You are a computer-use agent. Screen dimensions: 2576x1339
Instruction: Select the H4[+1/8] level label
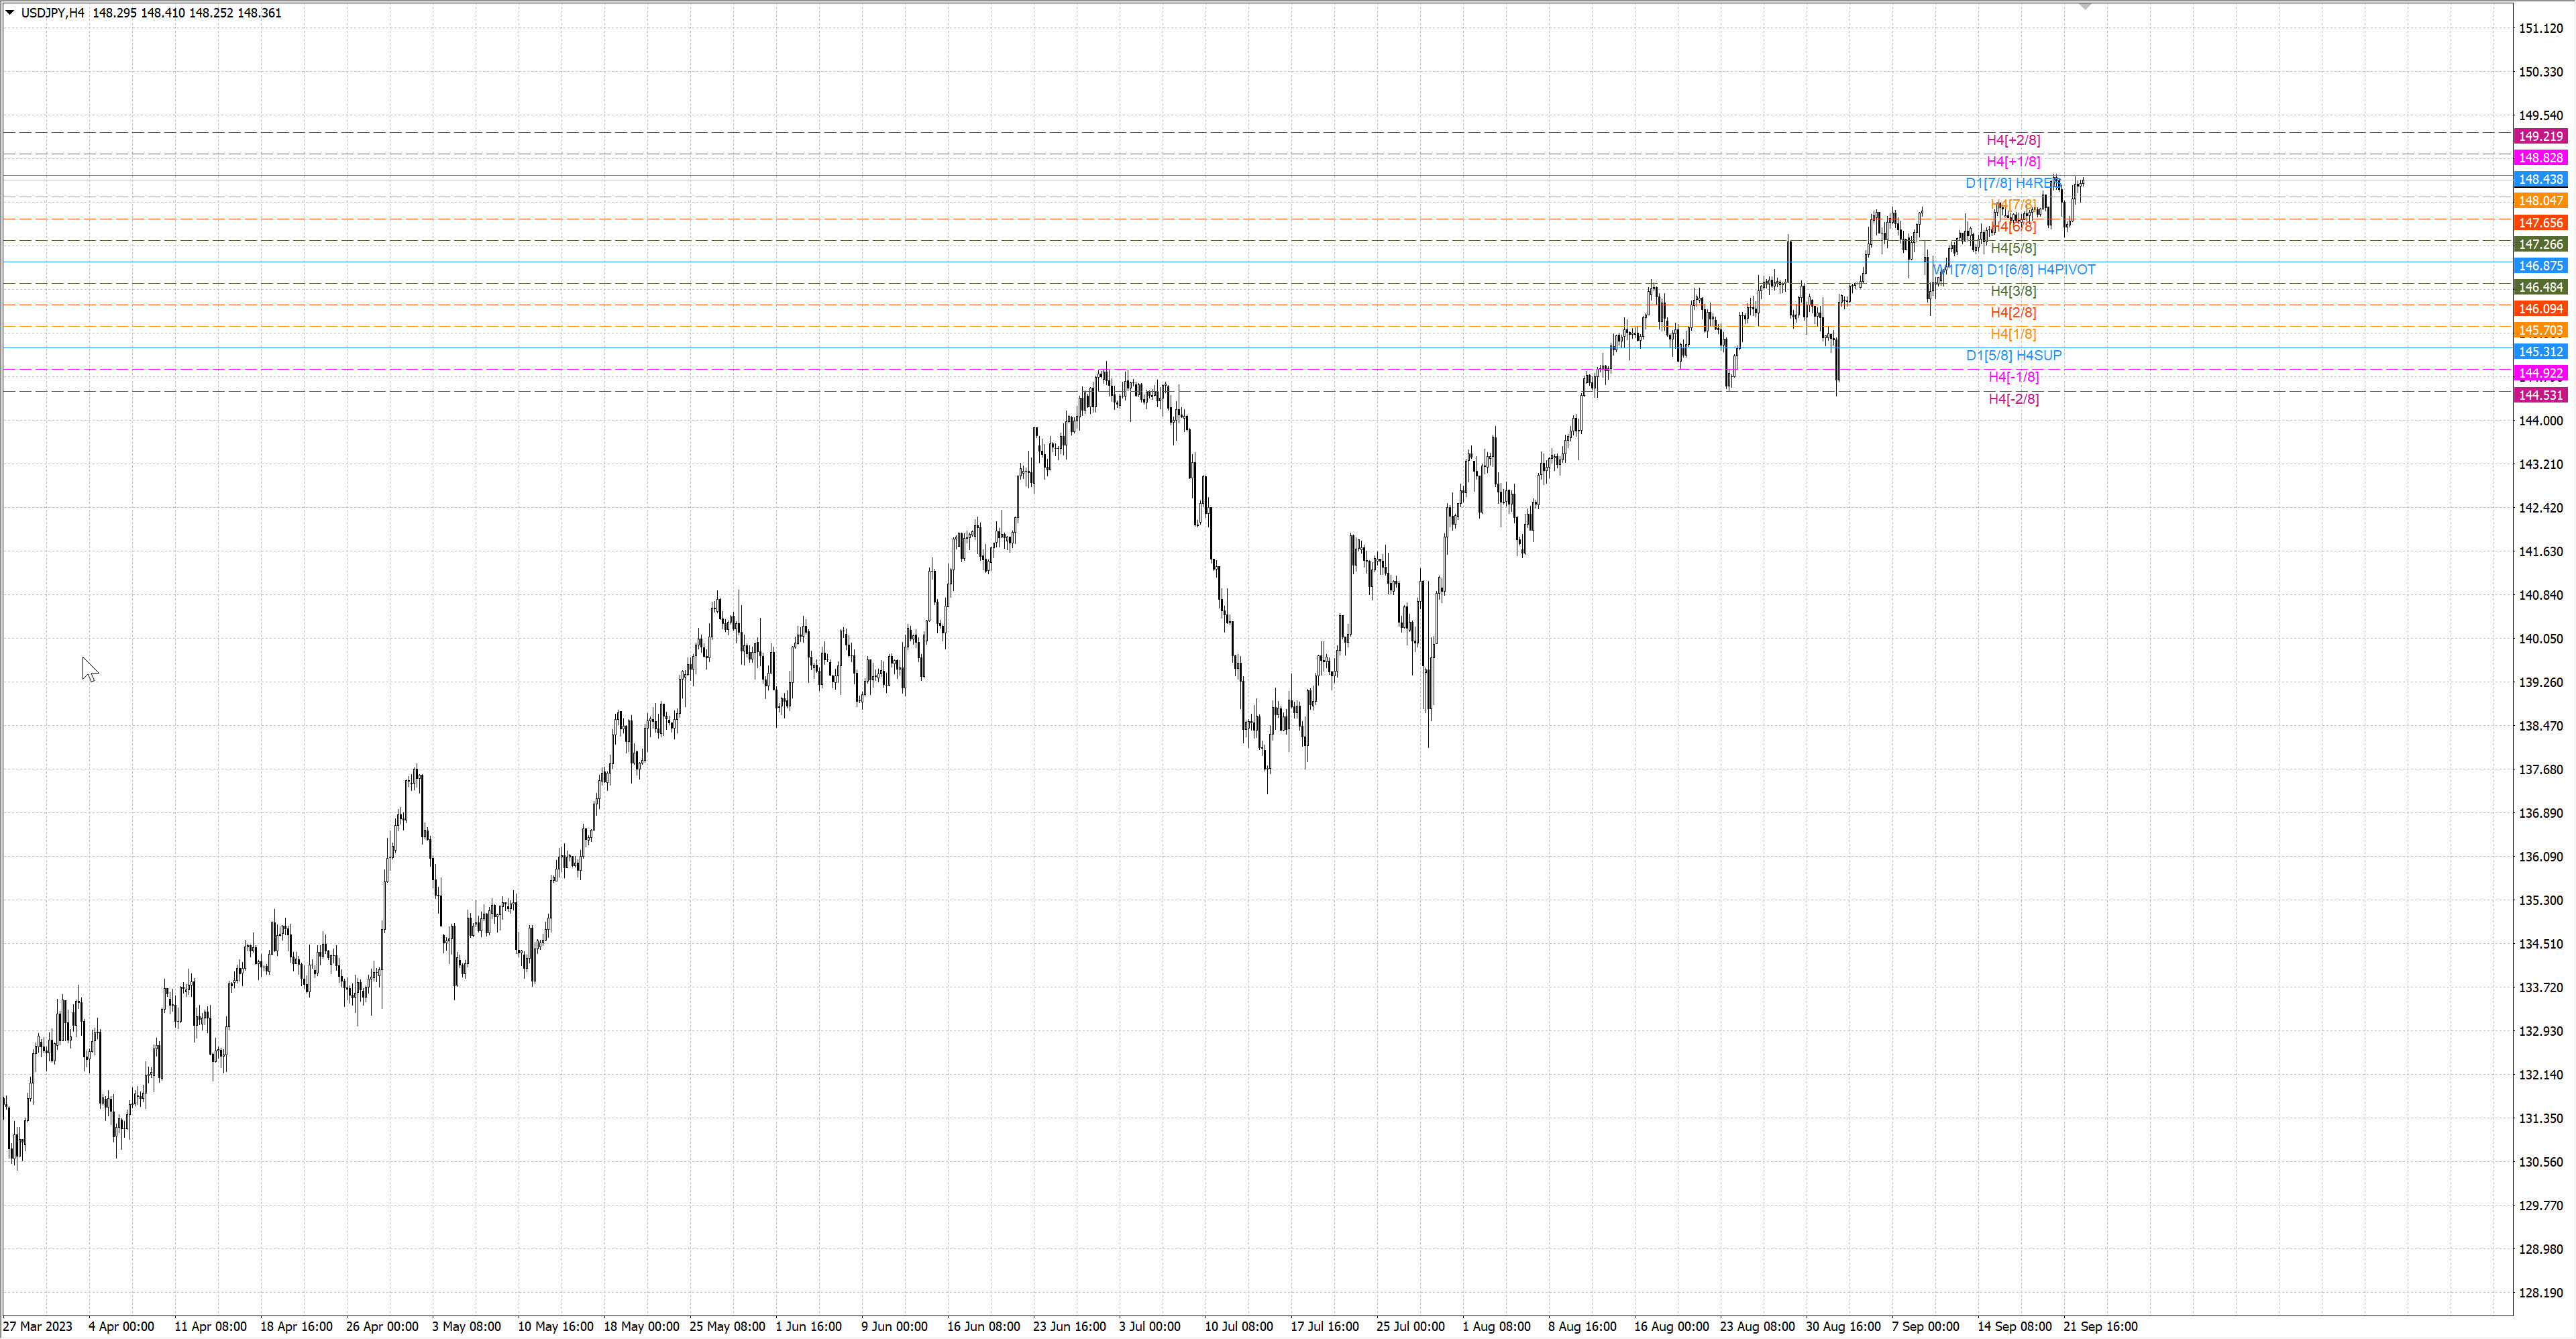tap(2013, 161)
